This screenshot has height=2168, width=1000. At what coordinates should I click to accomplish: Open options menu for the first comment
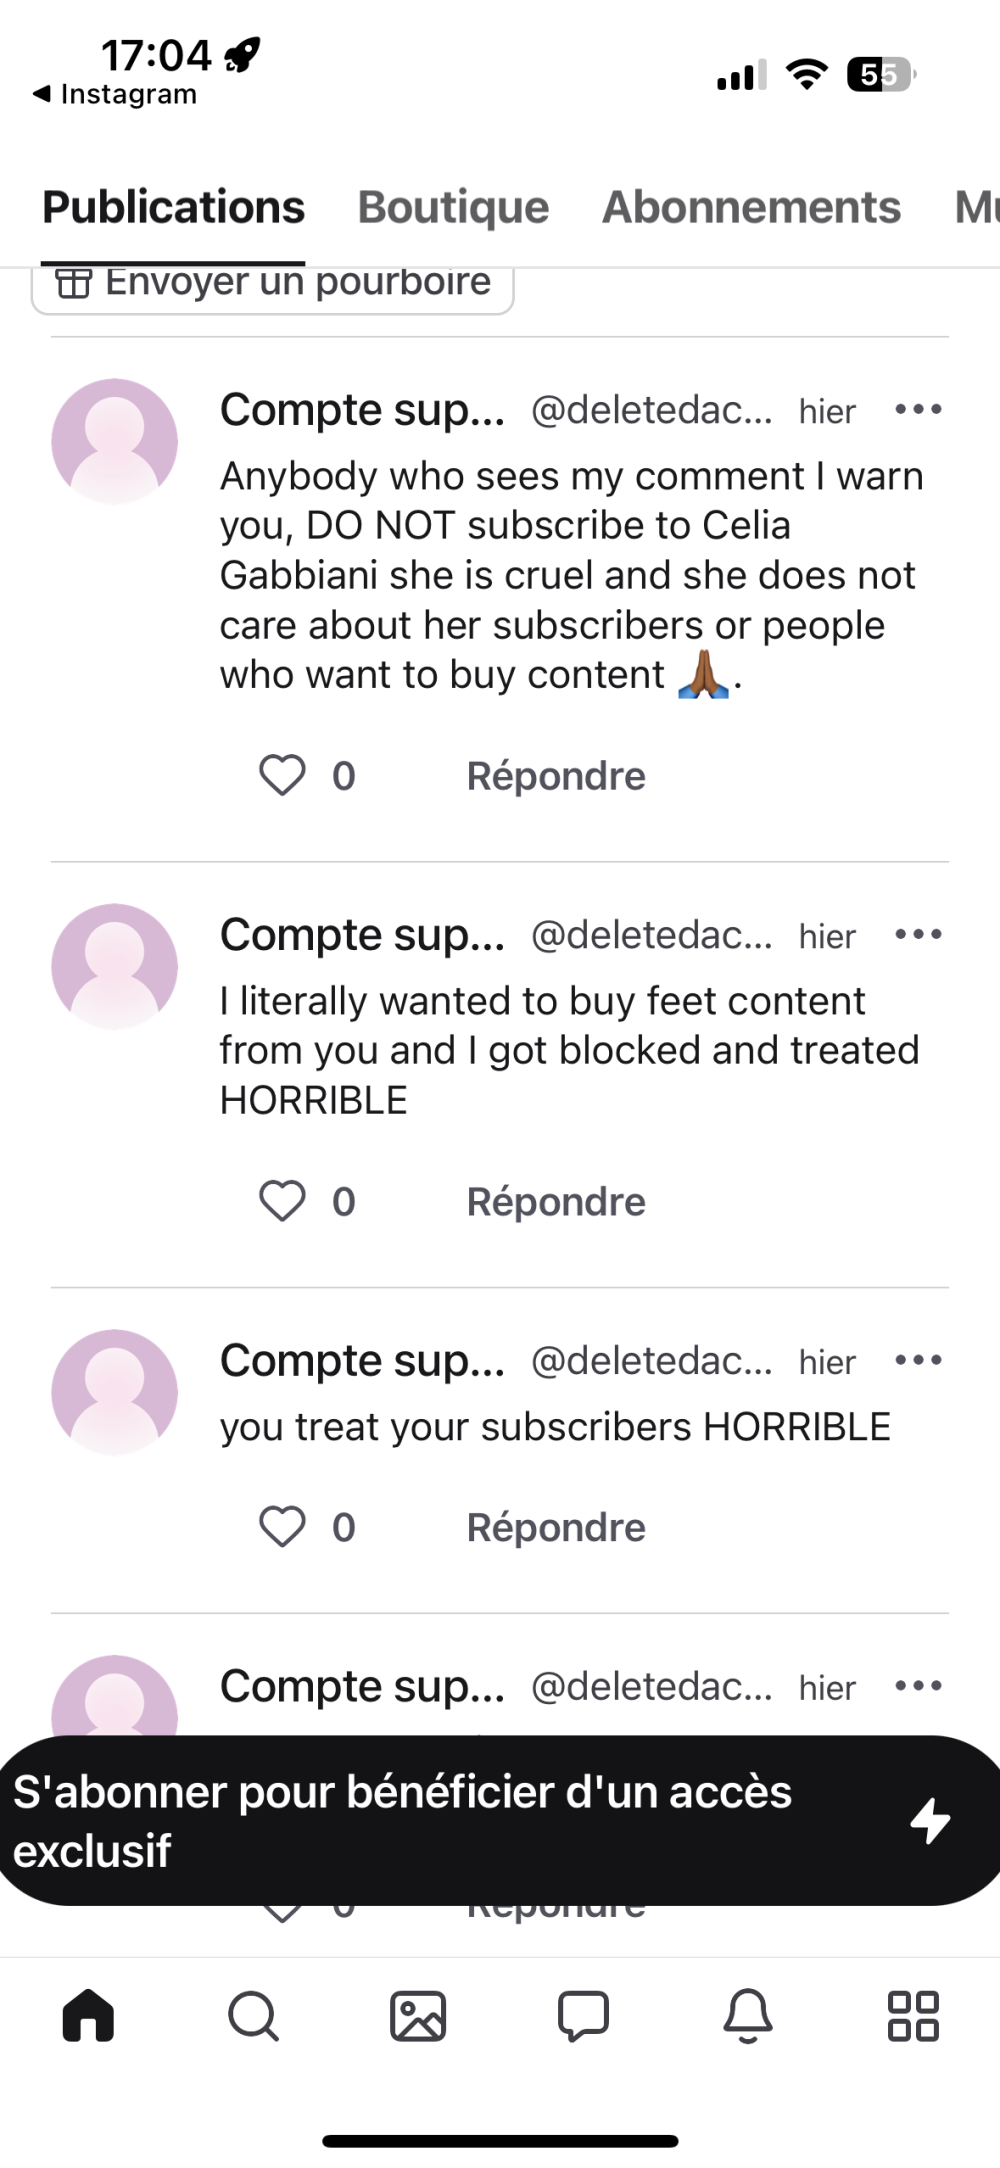click(918, 409)
